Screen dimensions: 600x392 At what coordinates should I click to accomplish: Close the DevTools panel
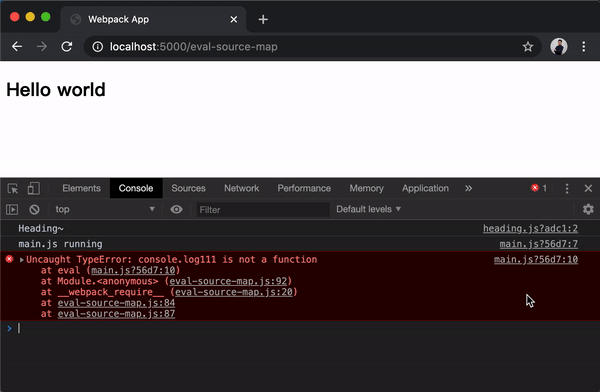click(x=588, y=188)
